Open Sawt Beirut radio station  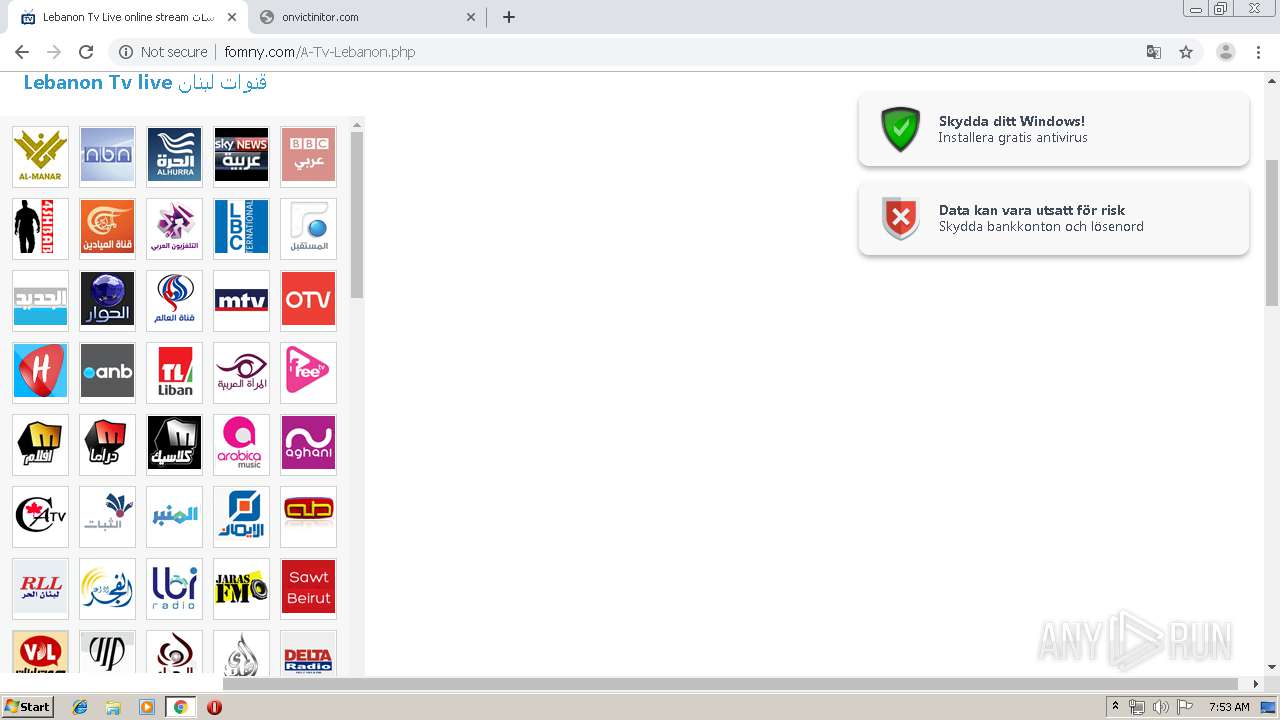308,588
